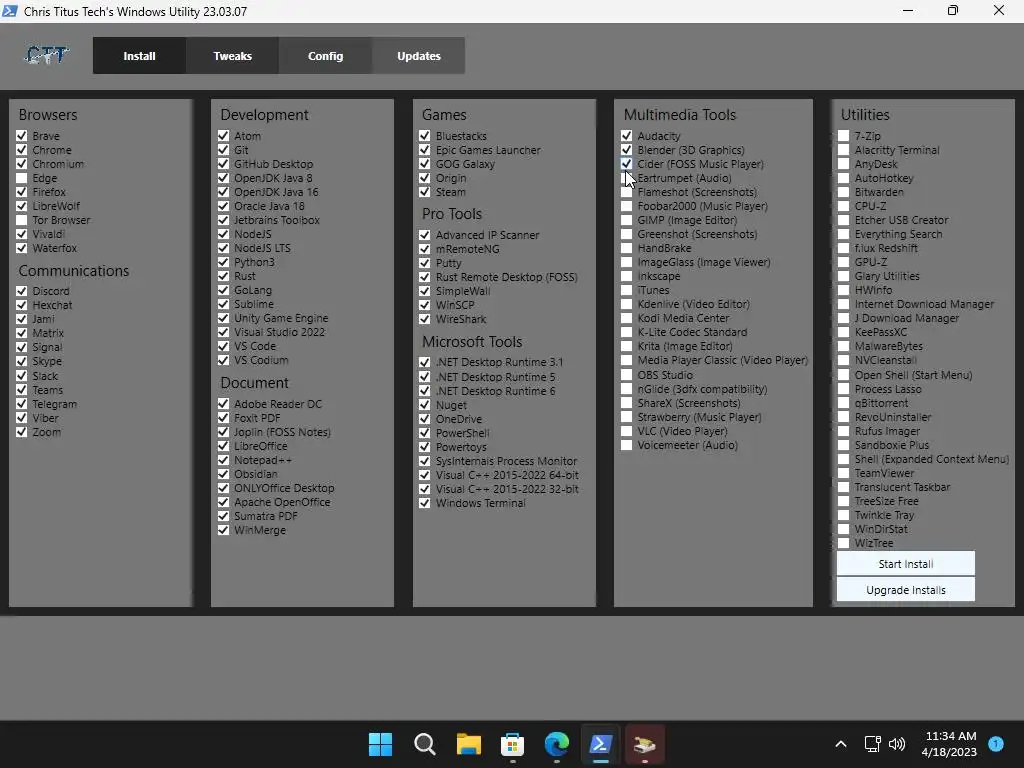Uncheck the Zoom checkbox

(x=22, y=432)
